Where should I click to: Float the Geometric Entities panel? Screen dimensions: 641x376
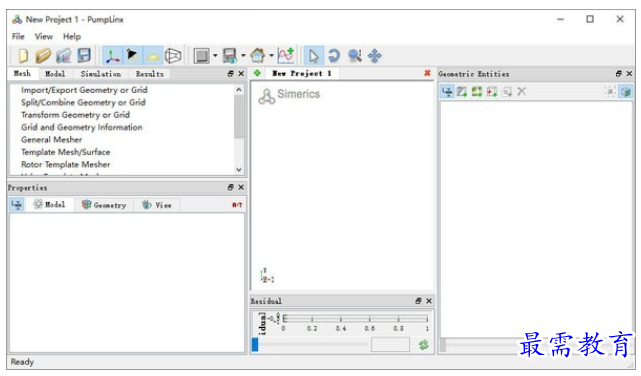(x=619, y=74)
